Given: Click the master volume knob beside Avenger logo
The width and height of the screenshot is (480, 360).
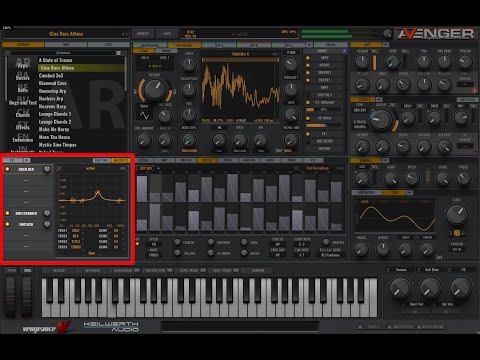Looking at the screenshot, I should pyautogui.click(x=387, y=33).
